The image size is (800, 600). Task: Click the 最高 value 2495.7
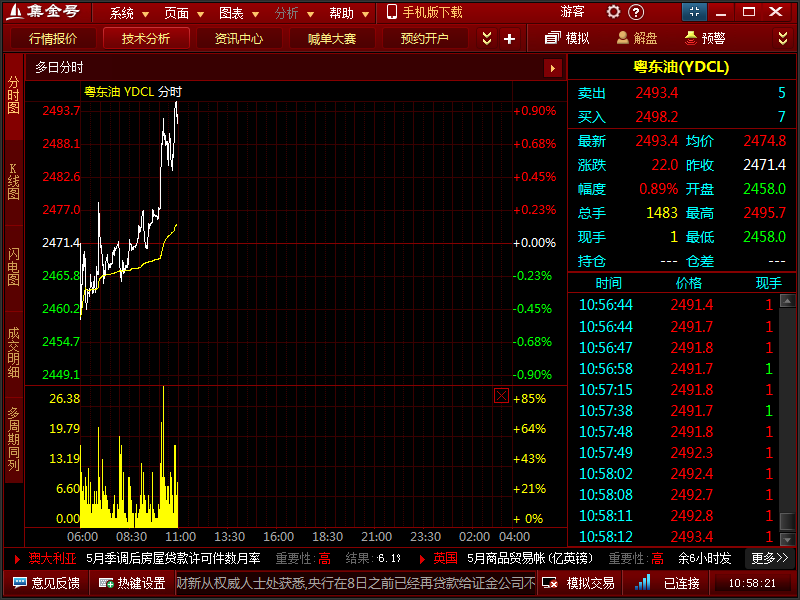(x=764, y=213)
